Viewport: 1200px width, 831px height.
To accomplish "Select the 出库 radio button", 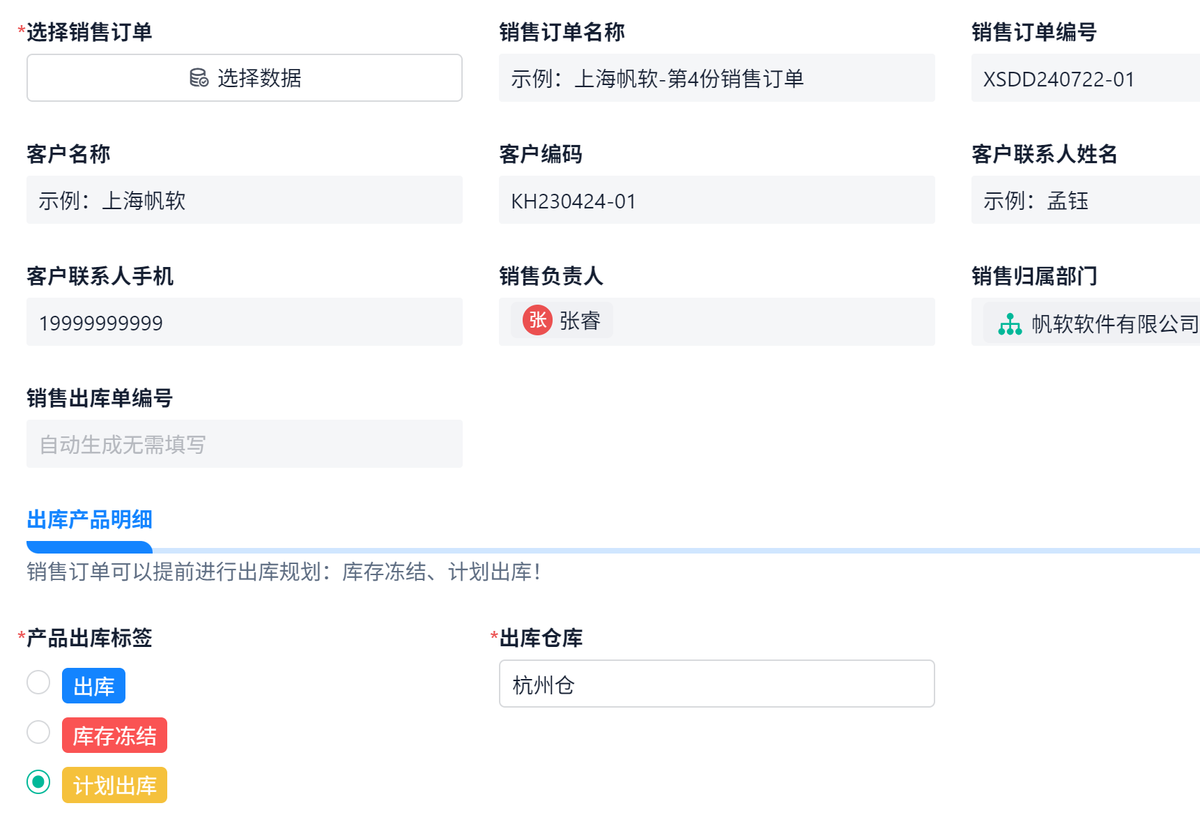I will pyautogui.click(x=38, y=683).
